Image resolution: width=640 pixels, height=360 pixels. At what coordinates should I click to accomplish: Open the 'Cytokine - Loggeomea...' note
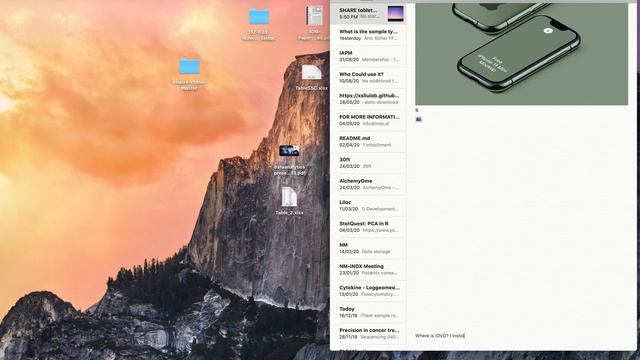pos(368,291)
